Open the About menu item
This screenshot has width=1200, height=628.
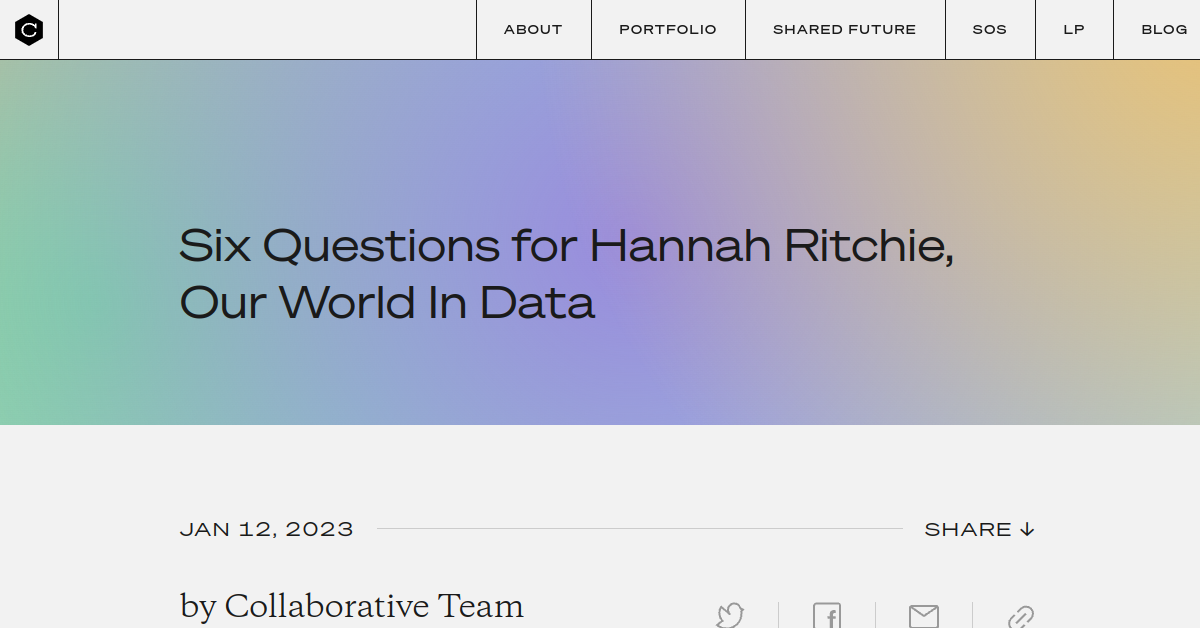click(533, 30)
